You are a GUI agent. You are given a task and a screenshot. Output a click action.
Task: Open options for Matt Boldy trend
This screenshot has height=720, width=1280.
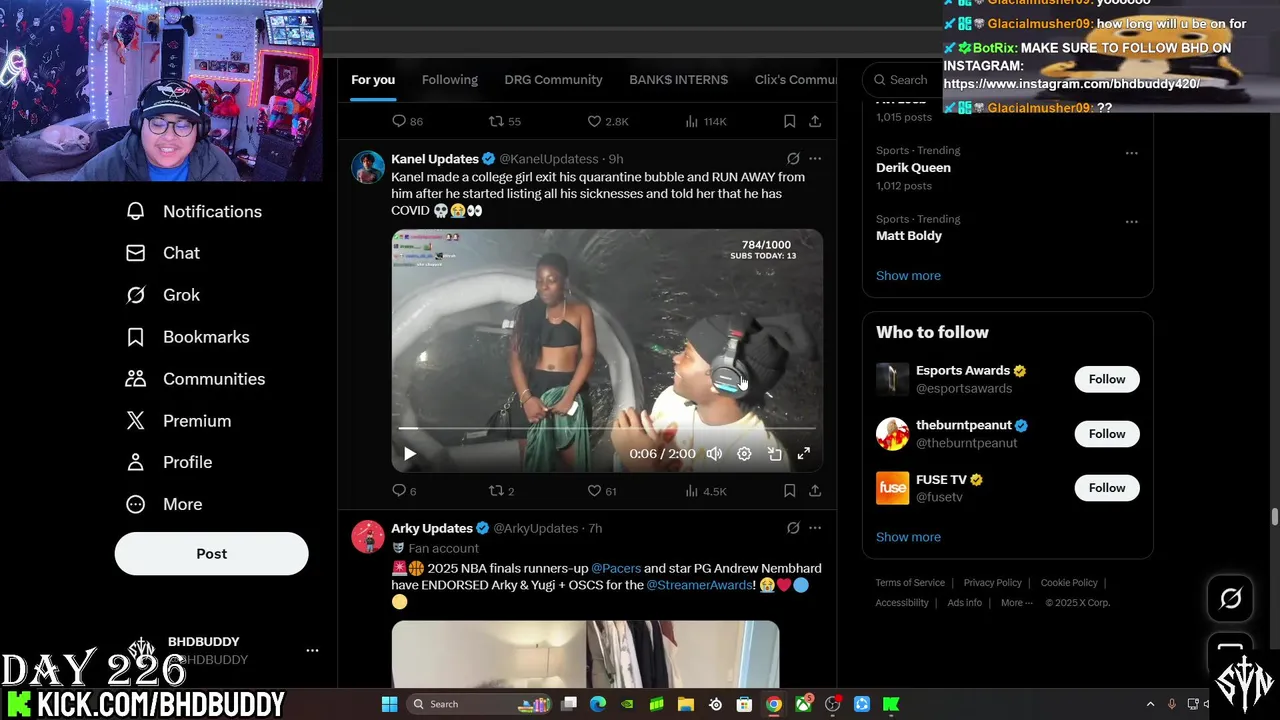[1131, 222]
